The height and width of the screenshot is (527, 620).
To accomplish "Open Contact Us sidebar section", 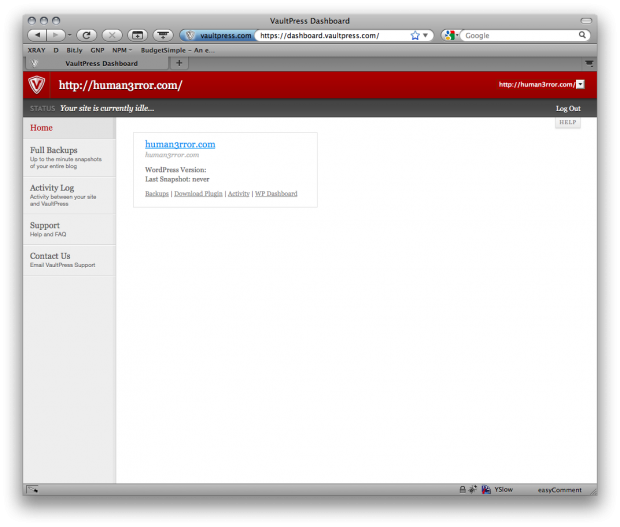I will (69, 260).
